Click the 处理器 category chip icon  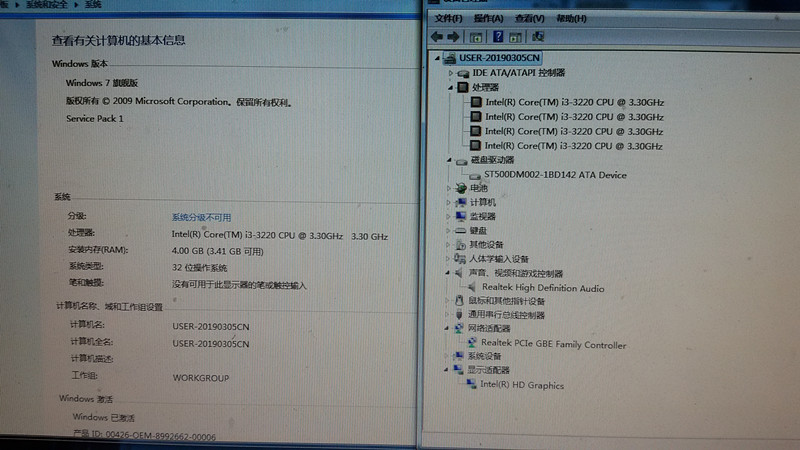[x=462, y=88]
